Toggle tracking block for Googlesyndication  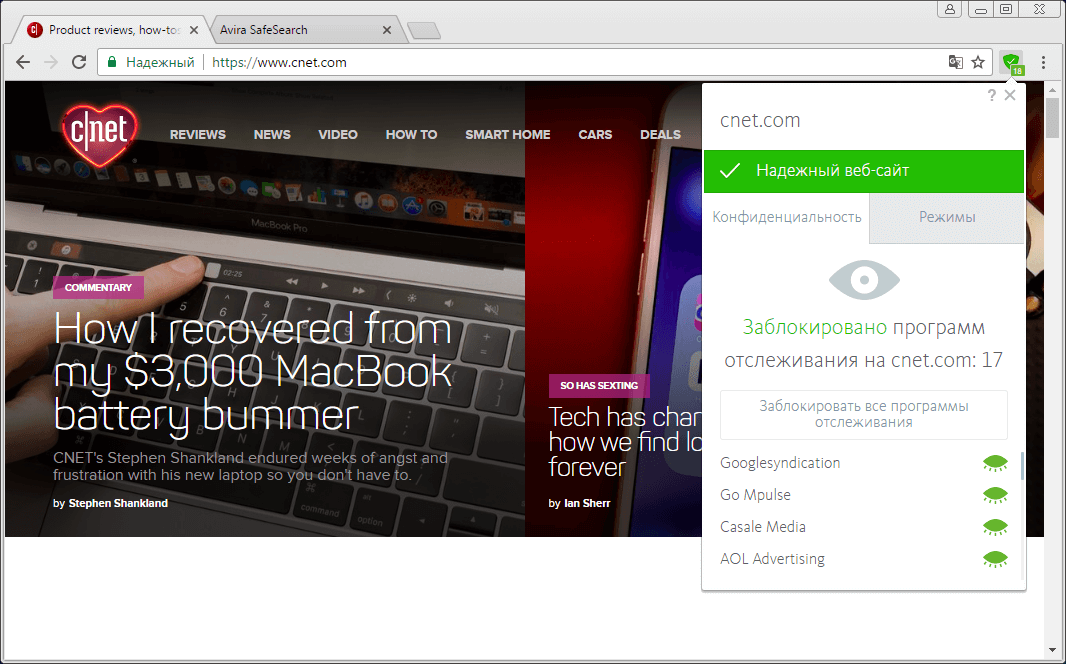[995, 464]
